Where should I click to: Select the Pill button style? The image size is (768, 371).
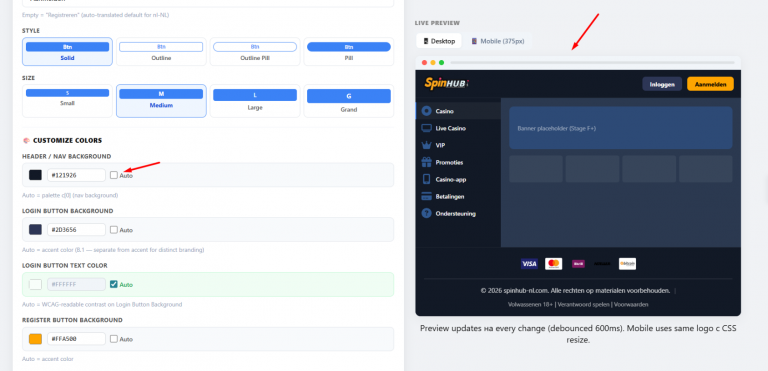click(349, 51)
